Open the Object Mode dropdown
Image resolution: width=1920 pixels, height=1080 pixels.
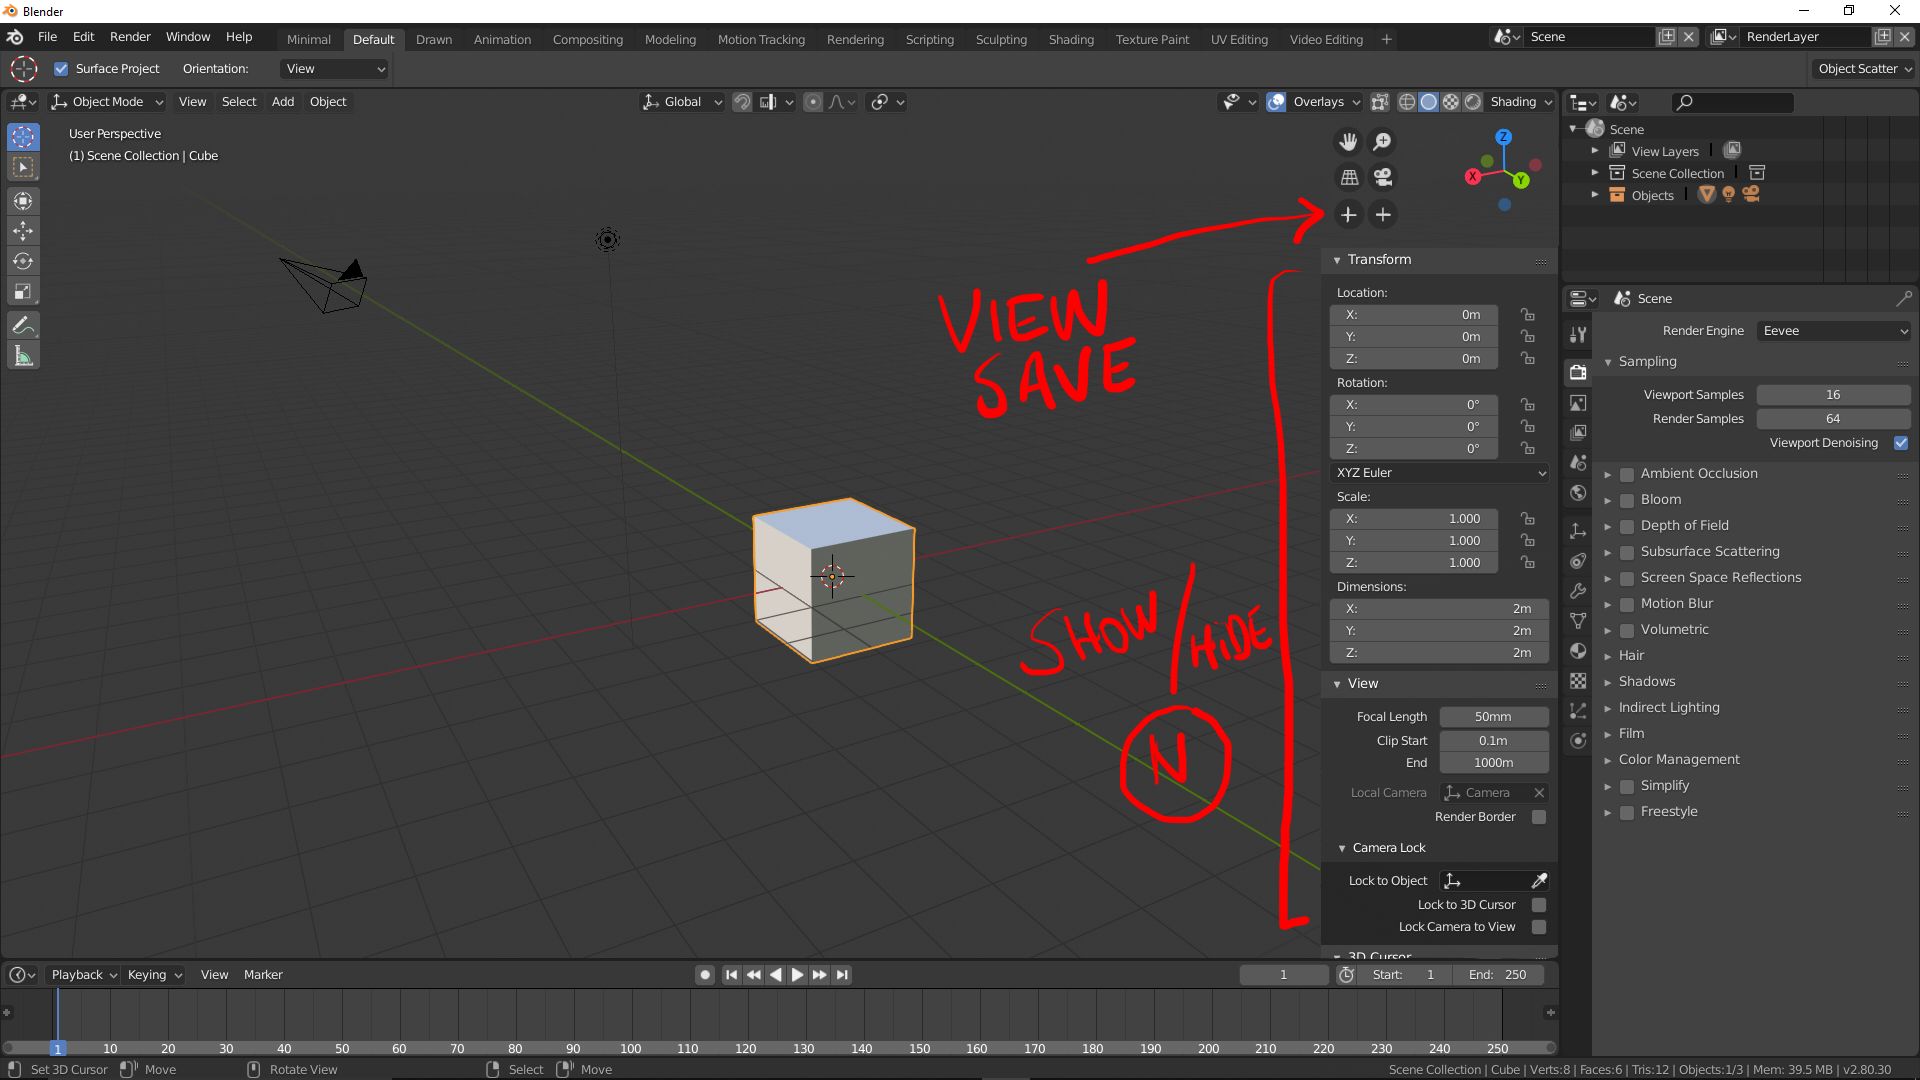tap(107, 102)
